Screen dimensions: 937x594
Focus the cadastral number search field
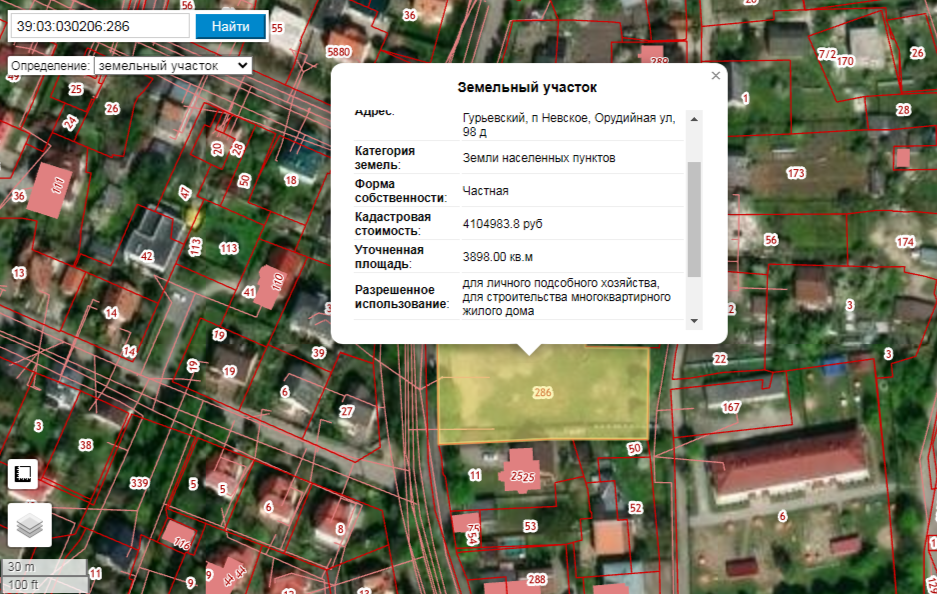click(99, 26)
